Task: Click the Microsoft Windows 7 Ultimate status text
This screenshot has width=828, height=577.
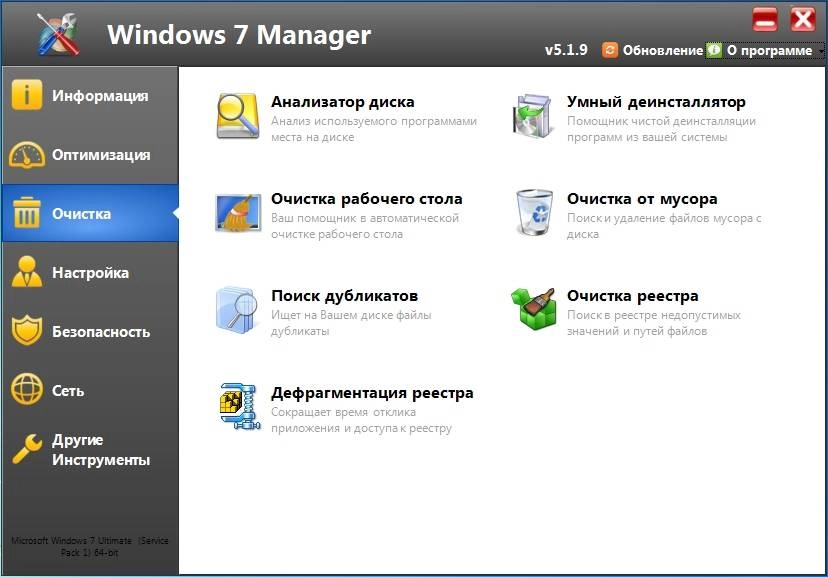Action: click(x=90, y=546)
